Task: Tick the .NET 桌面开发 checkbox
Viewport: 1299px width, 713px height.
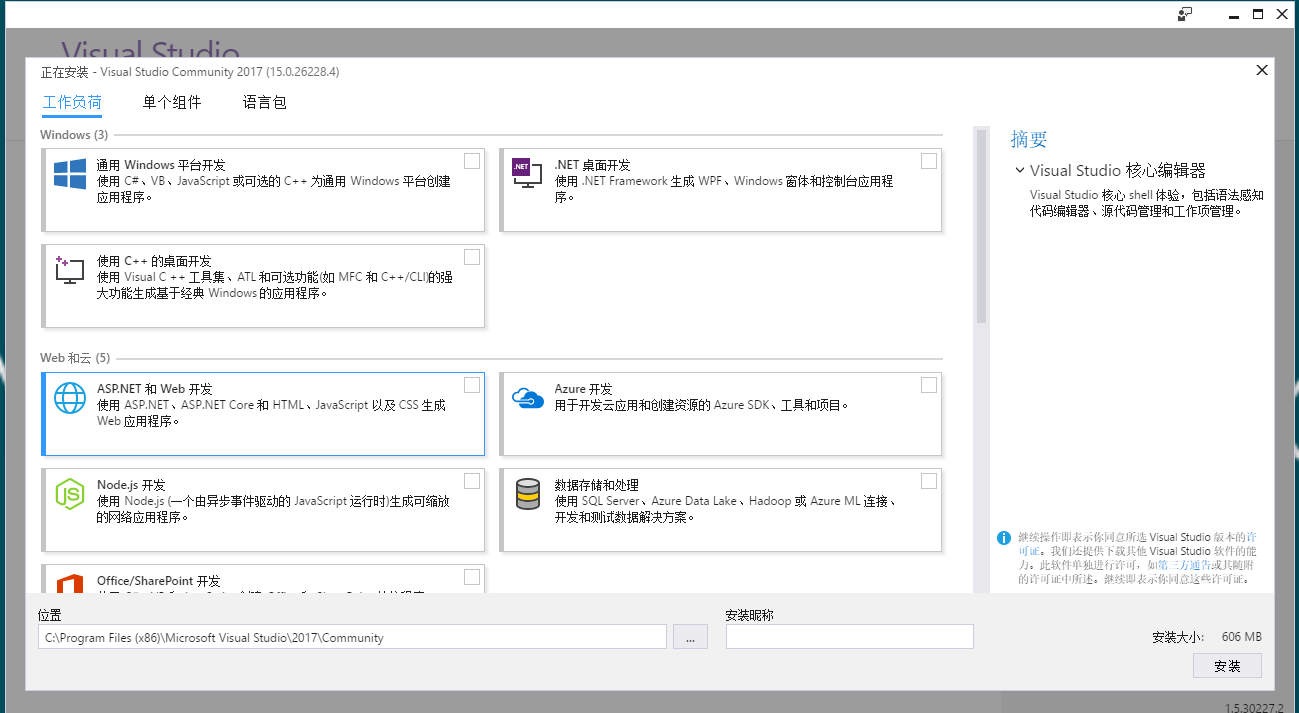Action: click(x=929, y=161)
